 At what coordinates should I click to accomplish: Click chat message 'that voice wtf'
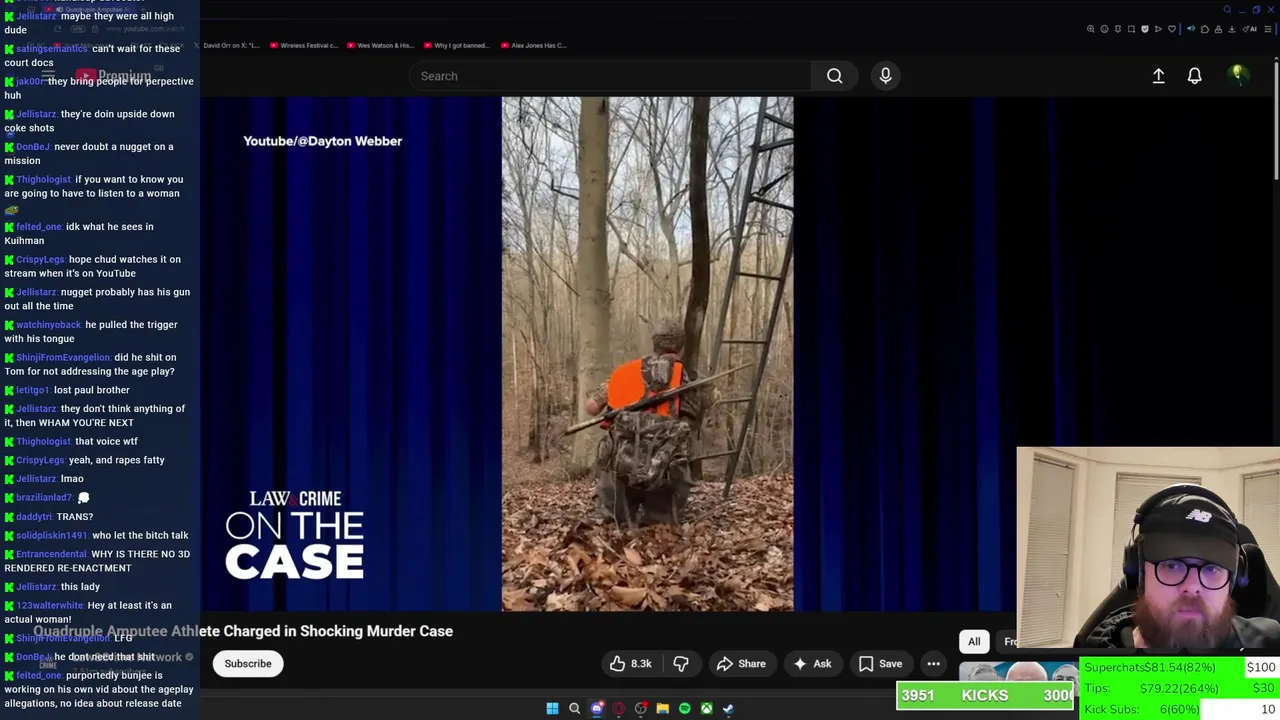(x=106, y=441)
